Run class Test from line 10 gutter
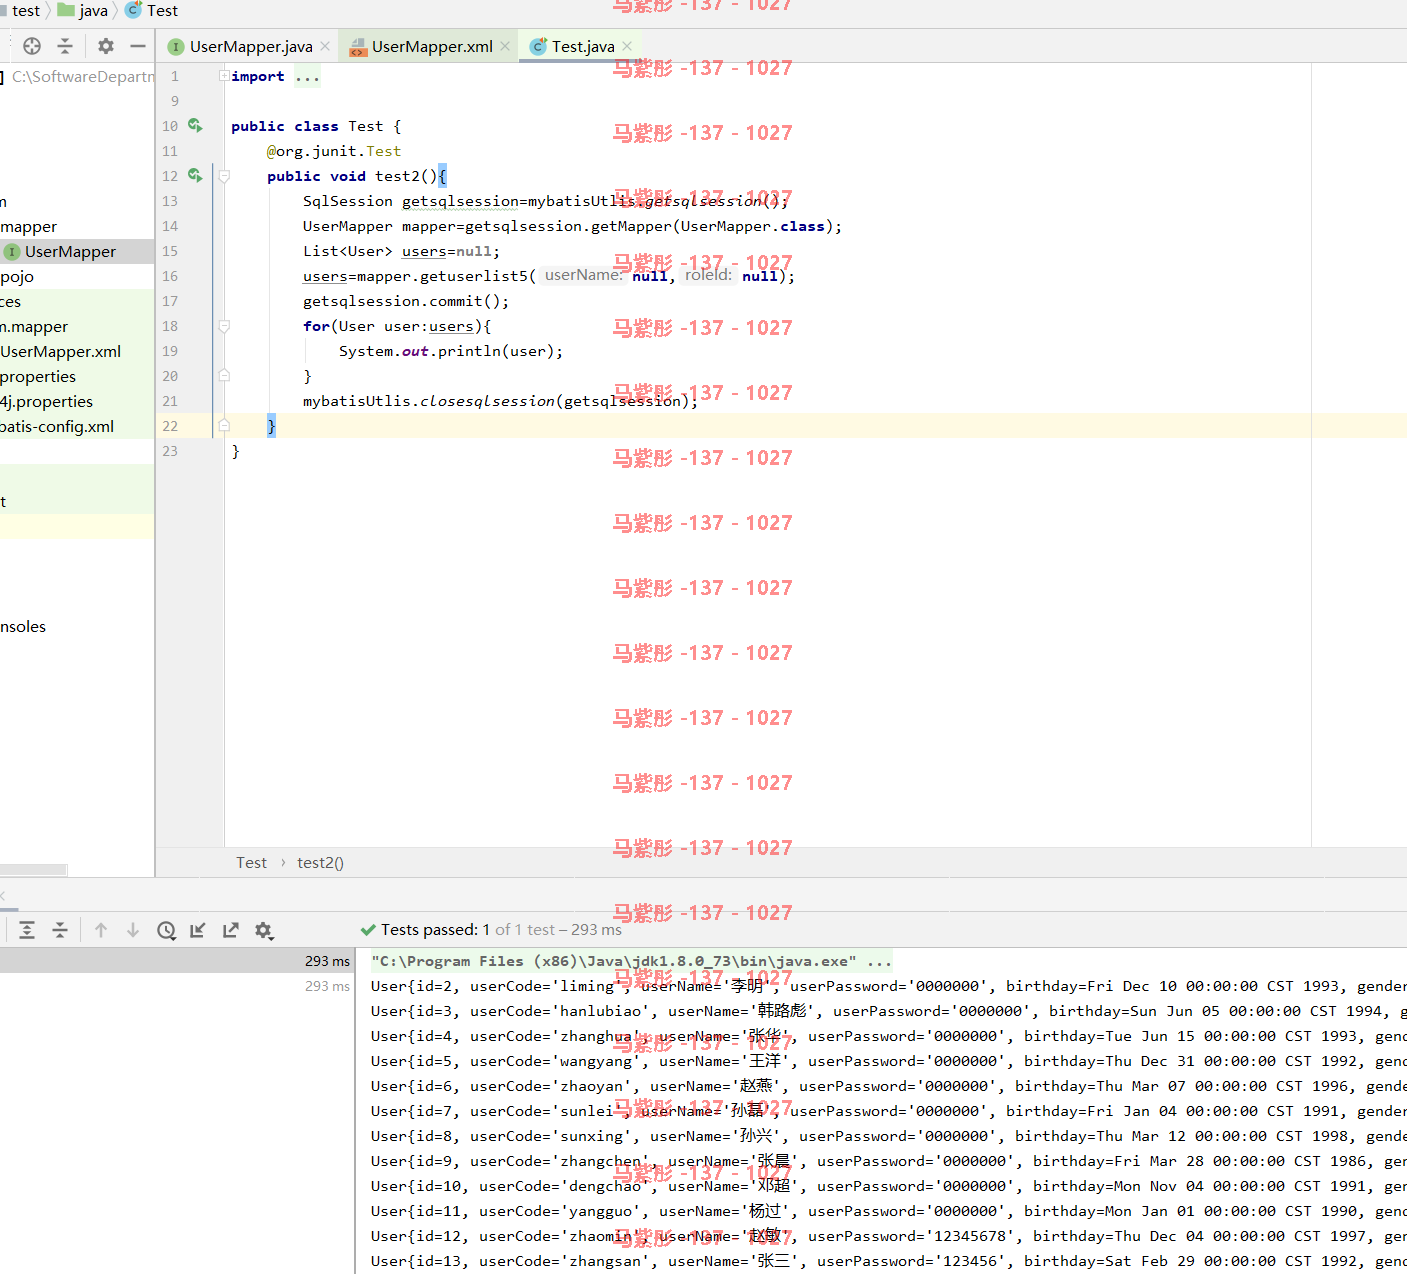The height and width of the screenshot is (1274, 1407). [x=195, y=126]
